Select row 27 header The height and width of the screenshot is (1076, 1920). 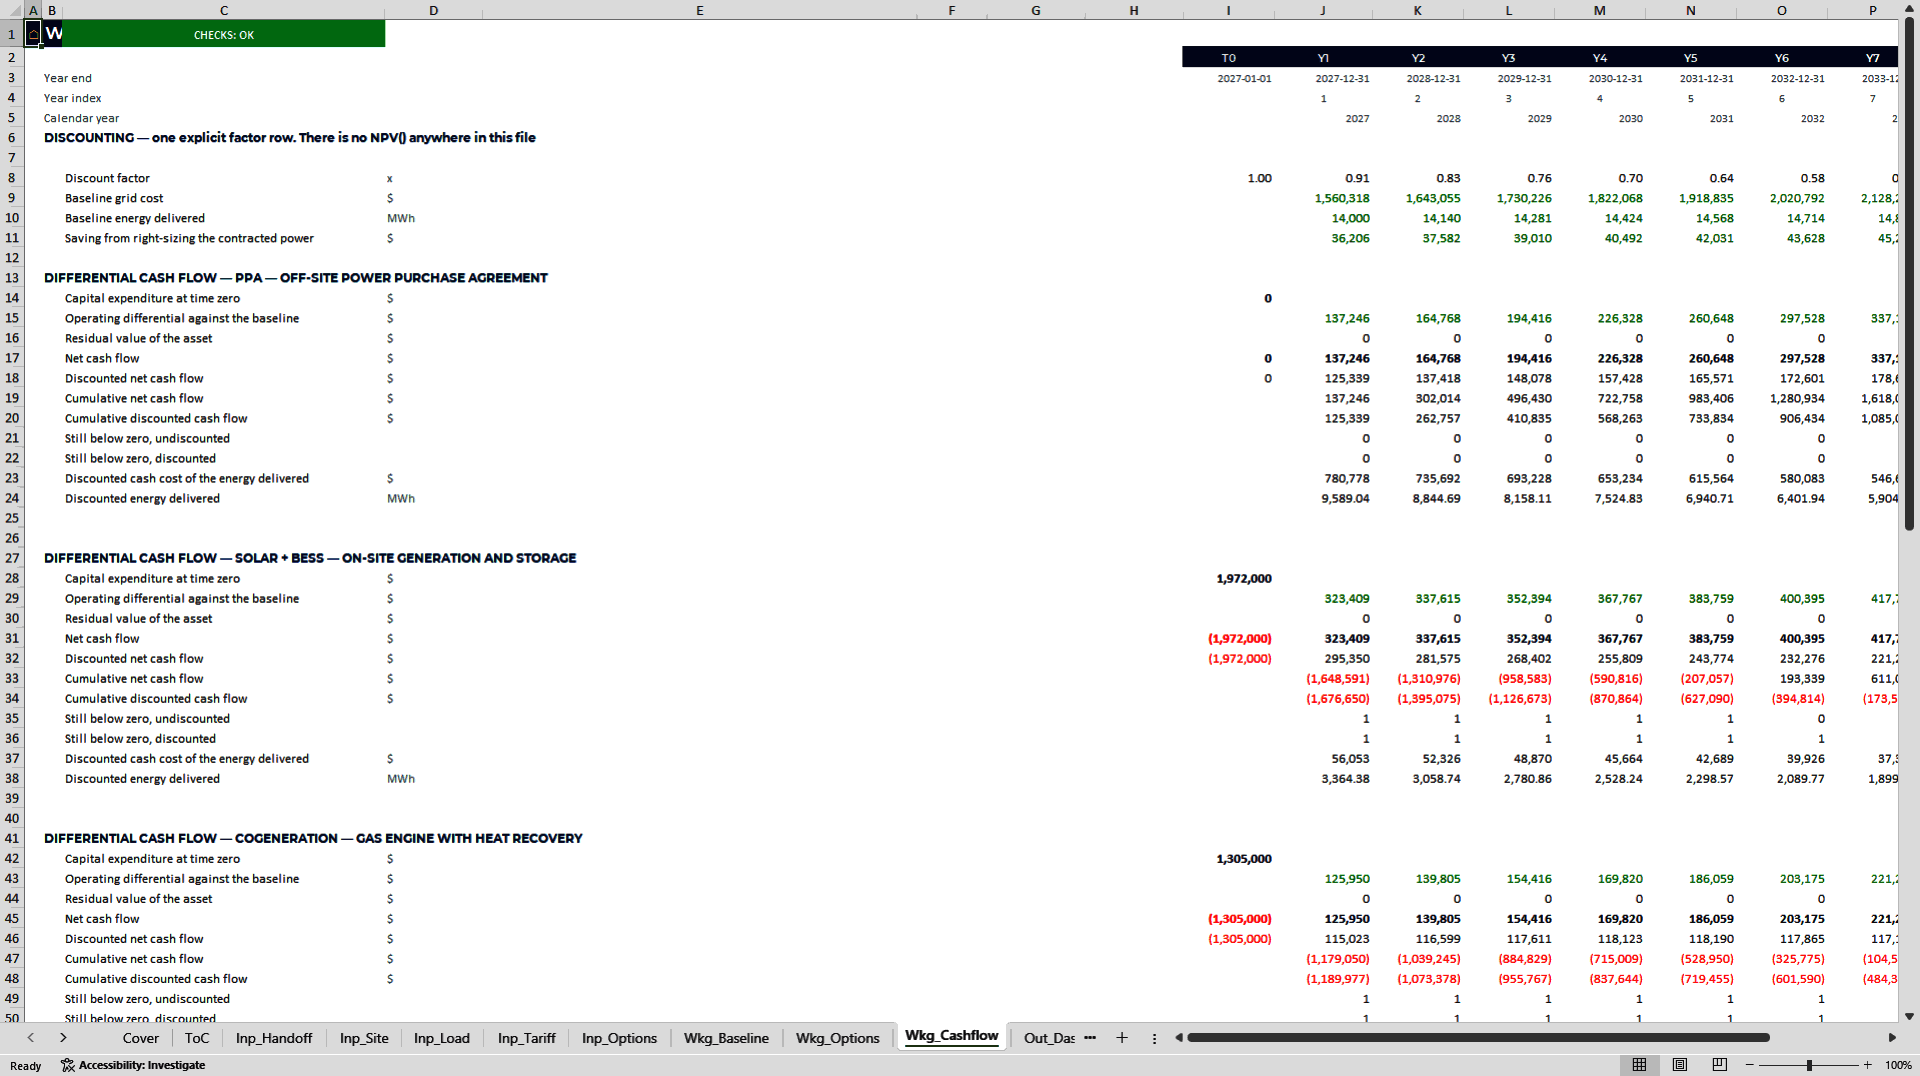coord(12,558)
